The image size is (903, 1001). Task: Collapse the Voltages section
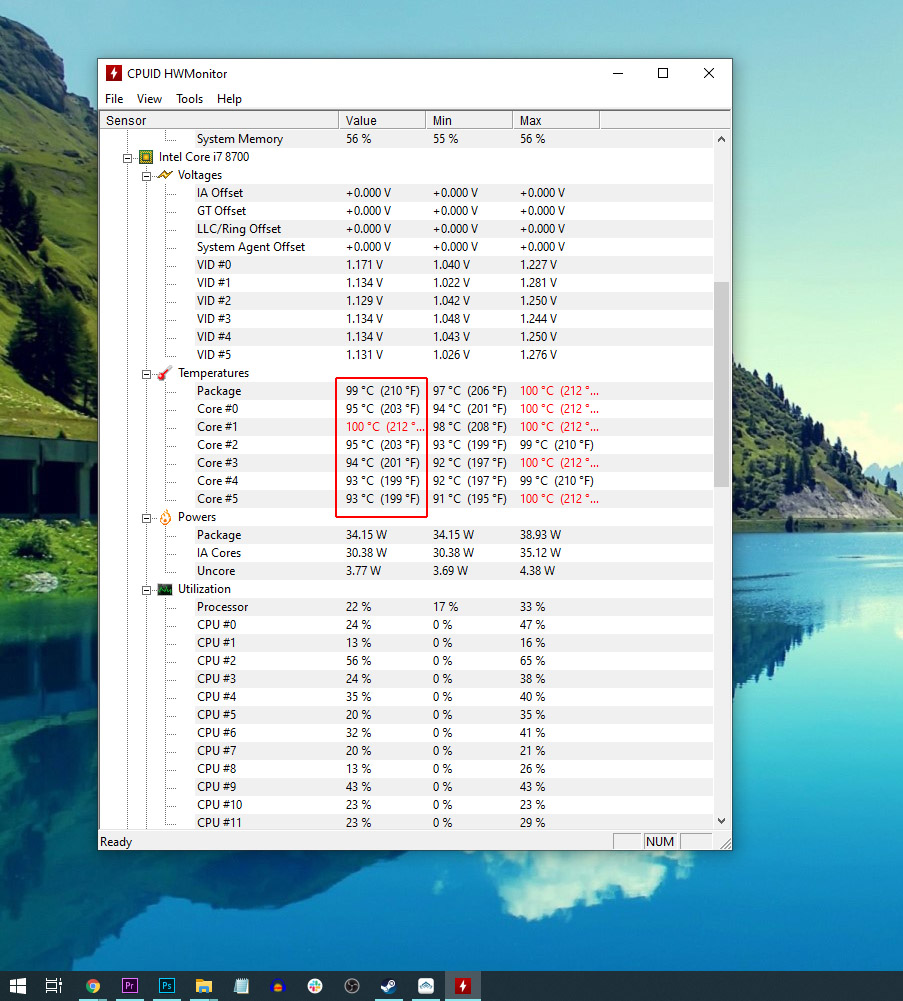tap(146, 176)
